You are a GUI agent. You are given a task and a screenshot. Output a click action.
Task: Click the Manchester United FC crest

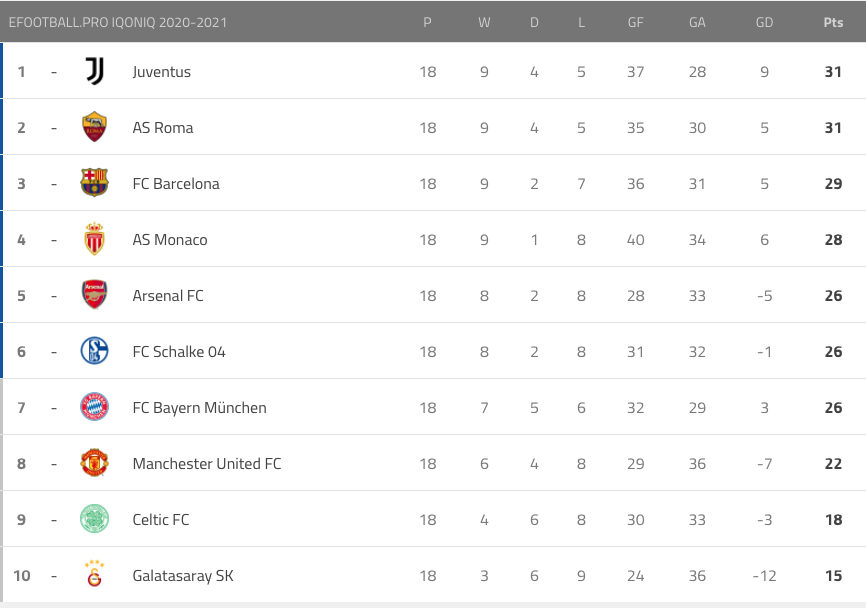[94, 463]
